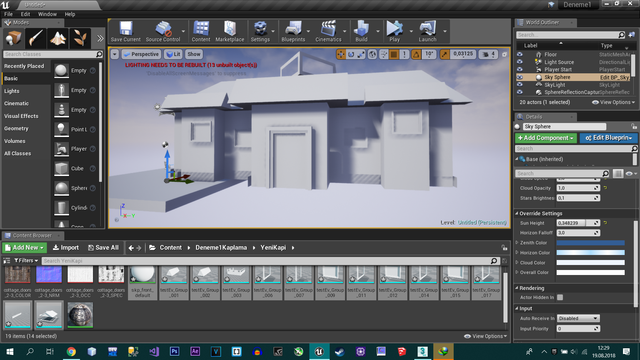Click the Horizon Color swatch
The width and height of the screenshot is (640, 360).
590,253
